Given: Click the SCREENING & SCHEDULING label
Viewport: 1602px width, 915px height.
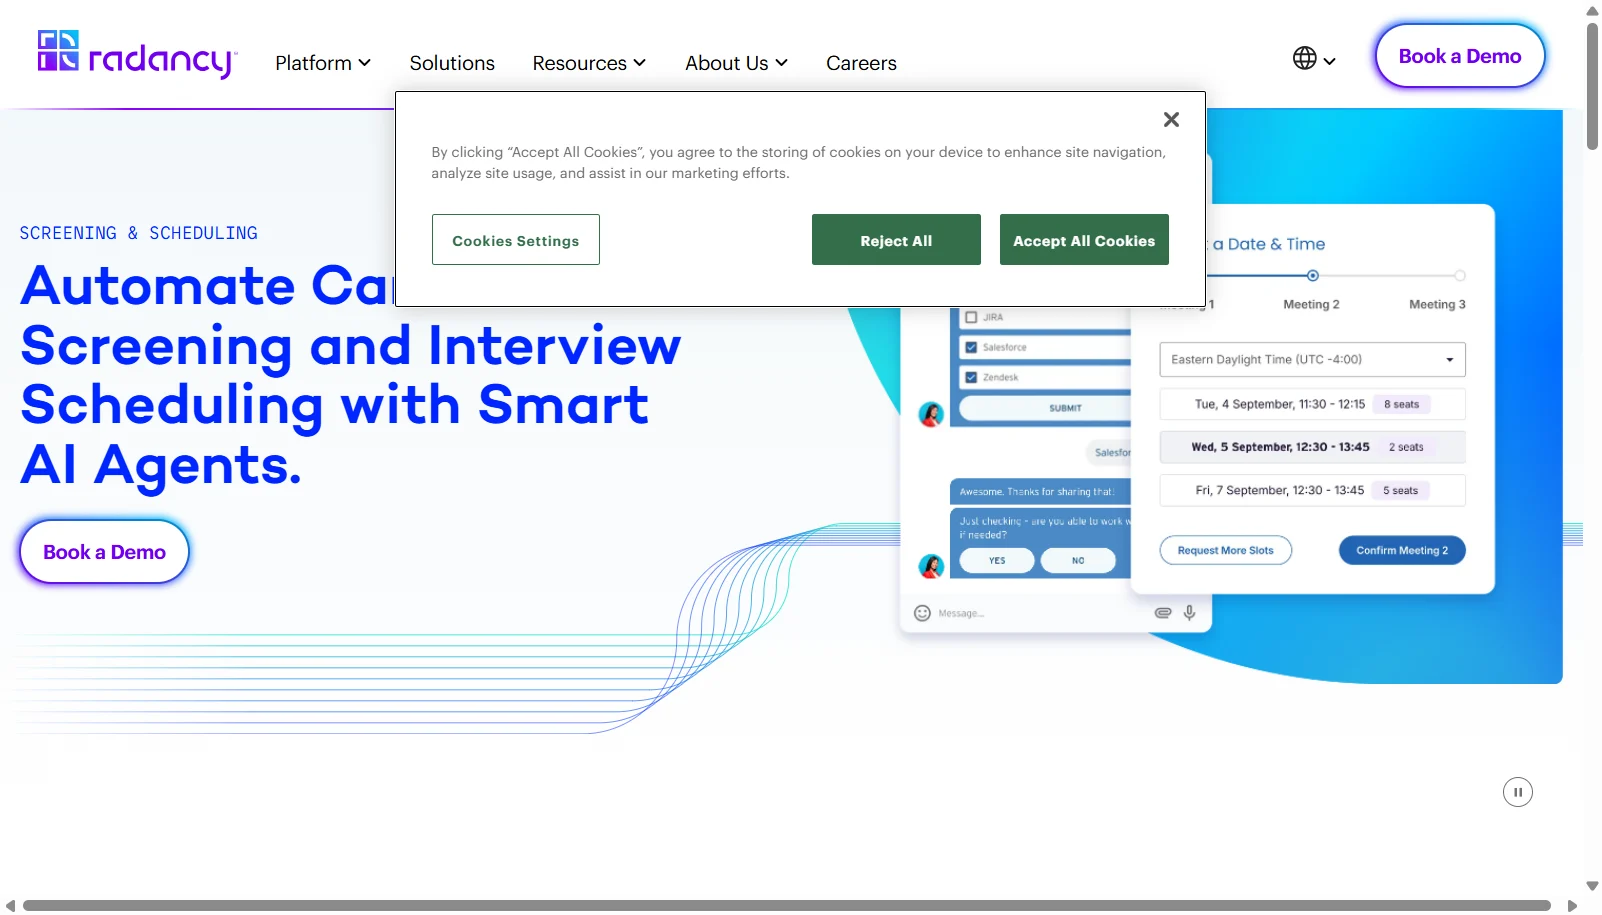Looking at the screenshot, I should coord(138,233).
